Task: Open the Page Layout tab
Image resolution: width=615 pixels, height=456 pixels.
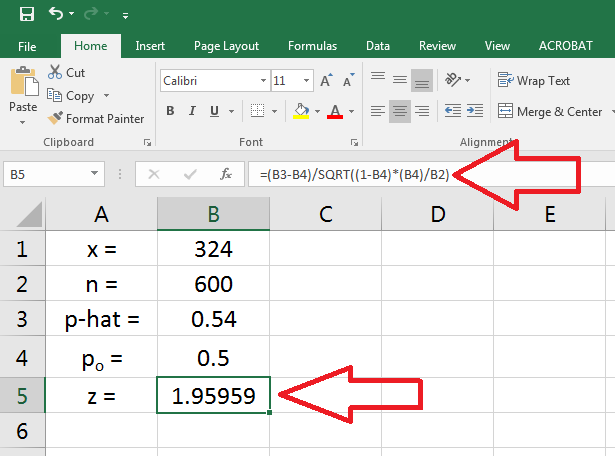Action: (x=226, y=46)
